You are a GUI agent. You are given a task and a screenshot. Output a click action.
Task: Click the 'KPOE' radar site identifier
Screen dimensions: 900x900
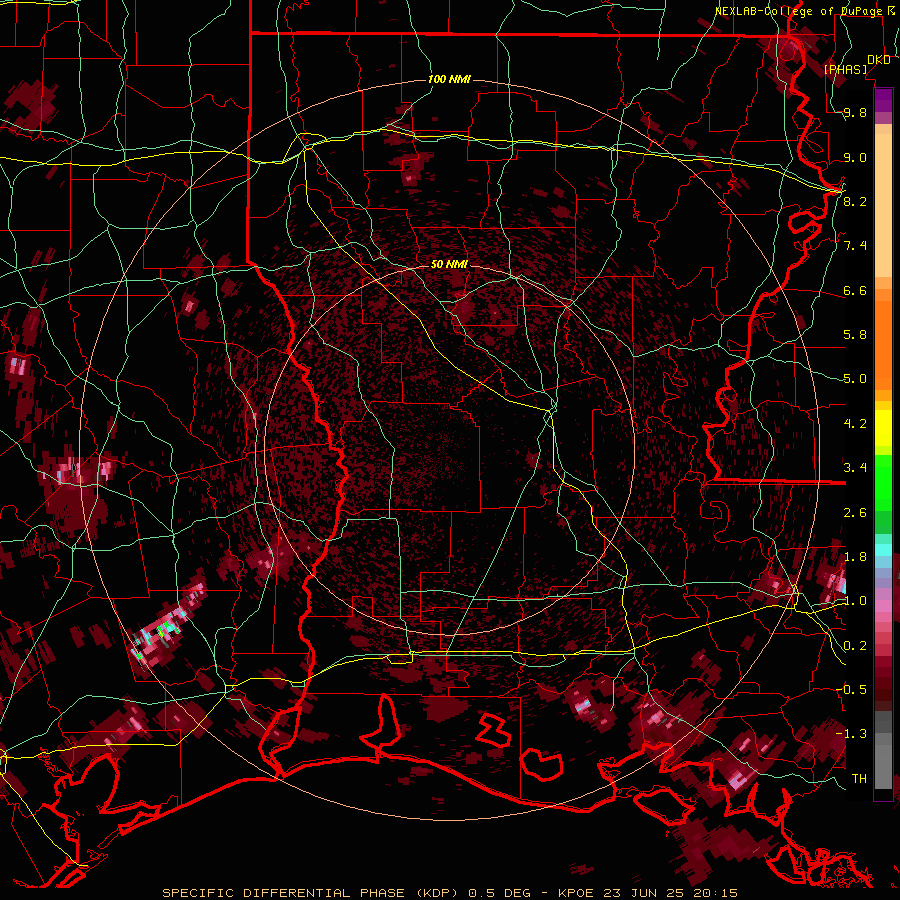(576, 893)
